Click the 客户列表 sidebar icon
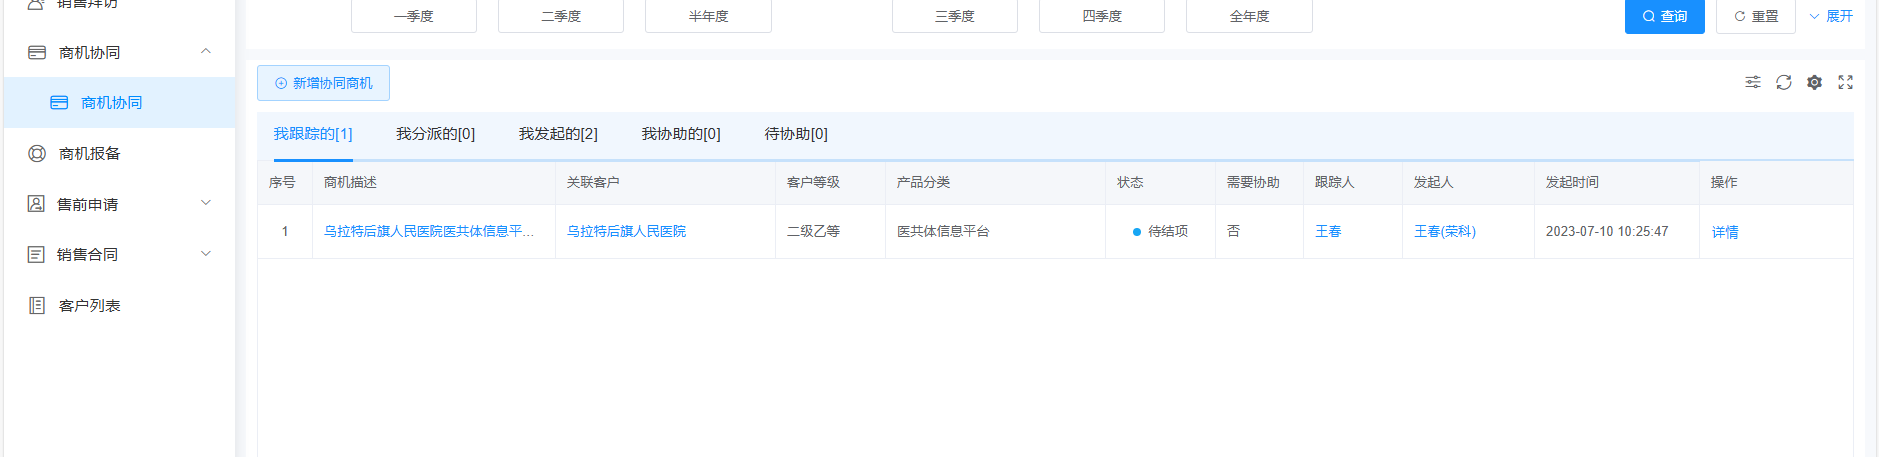Viewport: 1879px width, 457px height. pos(37,305)
